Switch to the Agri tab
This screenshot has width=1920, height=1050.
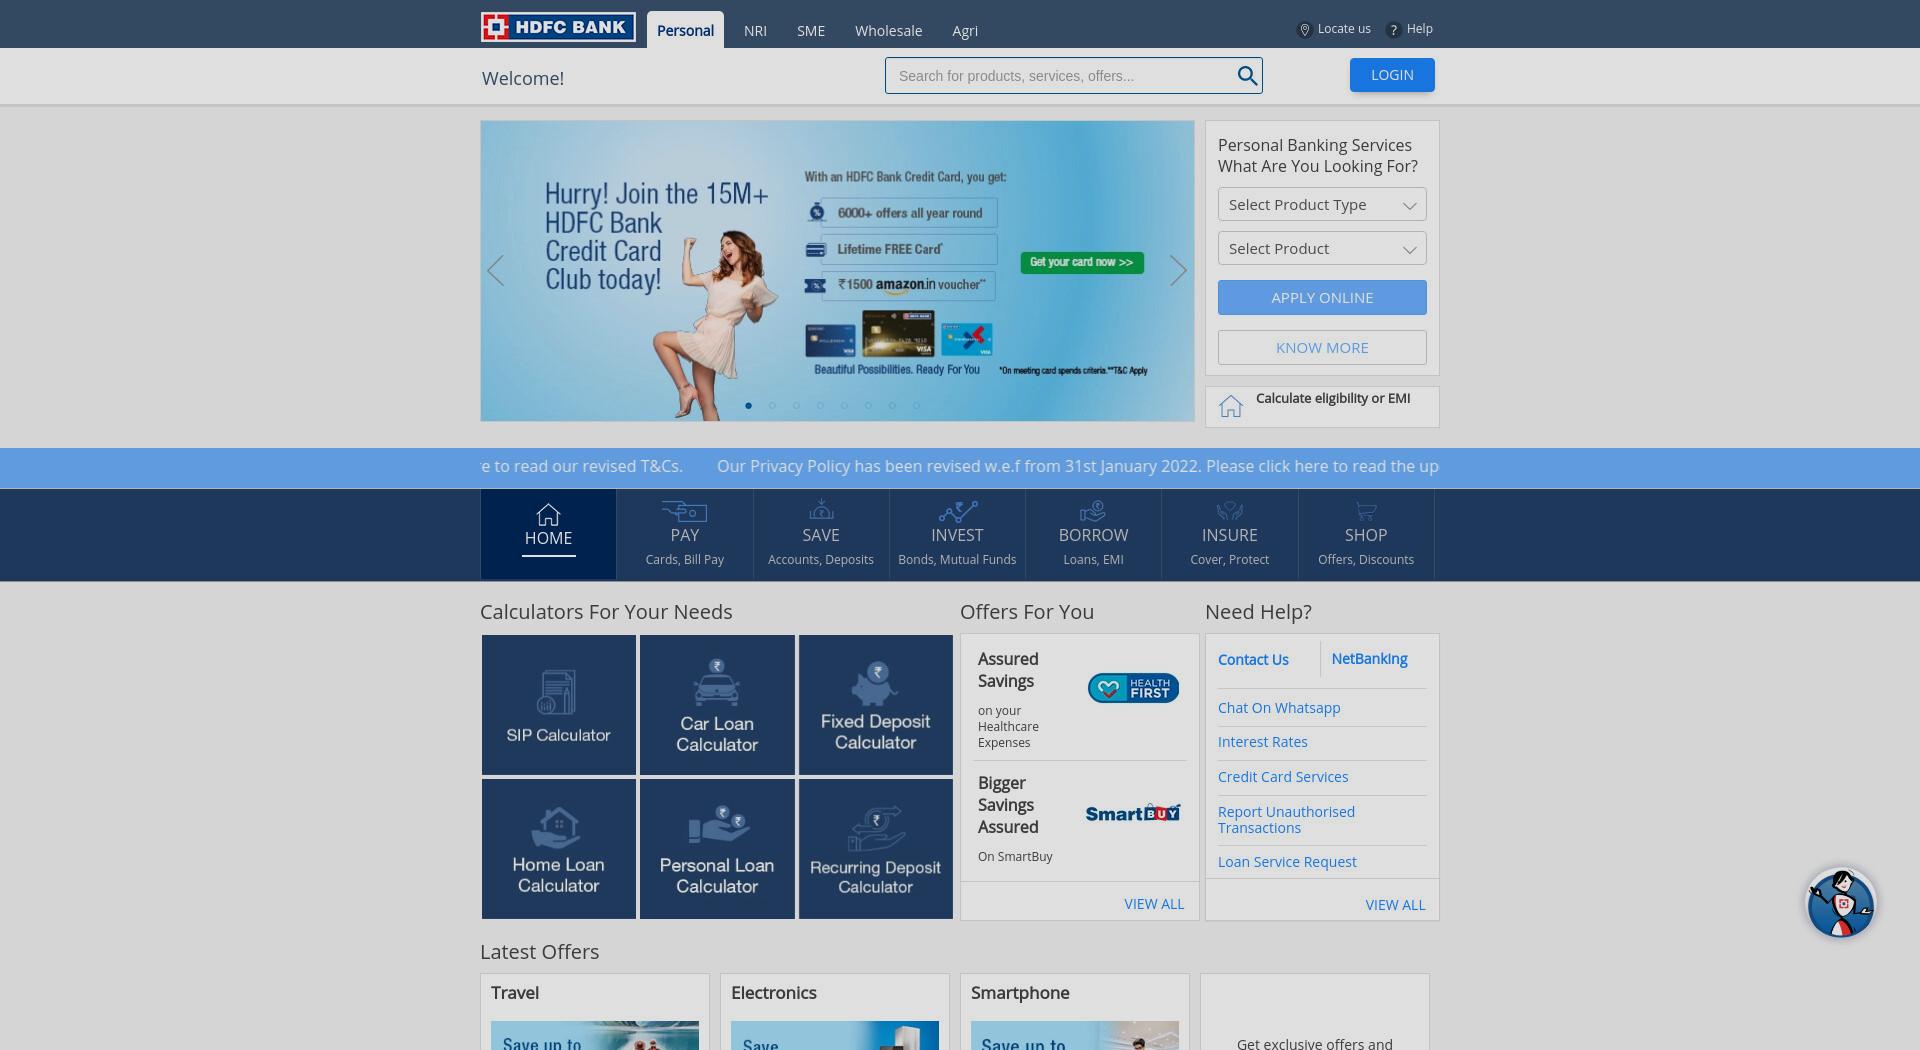tap(965, 31)
